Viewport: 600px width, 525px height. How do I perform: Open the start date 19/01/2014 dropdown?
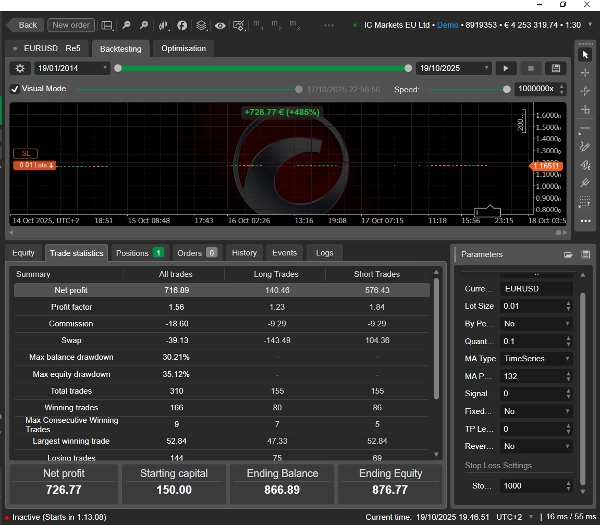click(72, 68)
